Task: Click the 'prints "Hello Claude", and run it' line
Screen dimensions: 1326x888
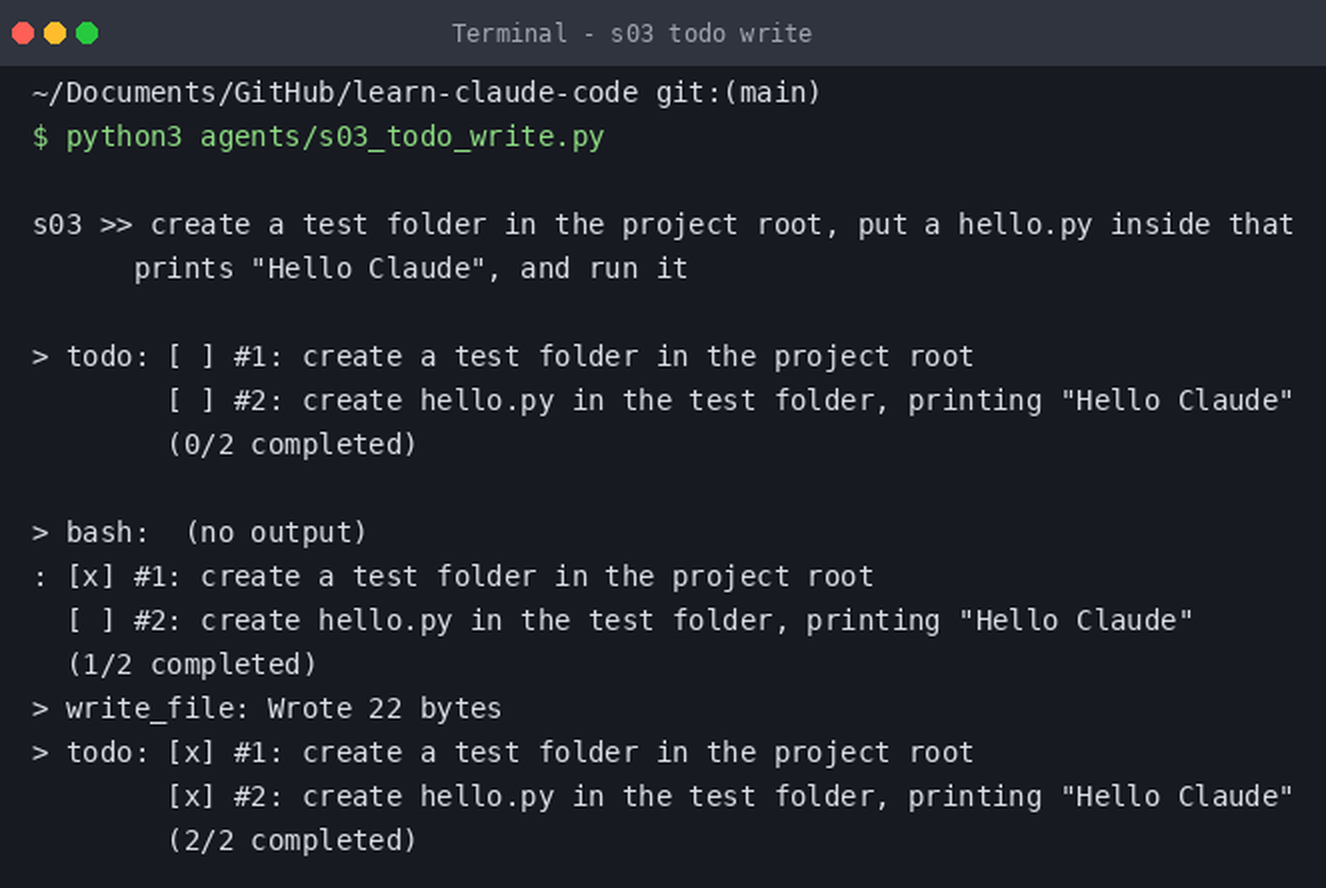Action: 411,269
